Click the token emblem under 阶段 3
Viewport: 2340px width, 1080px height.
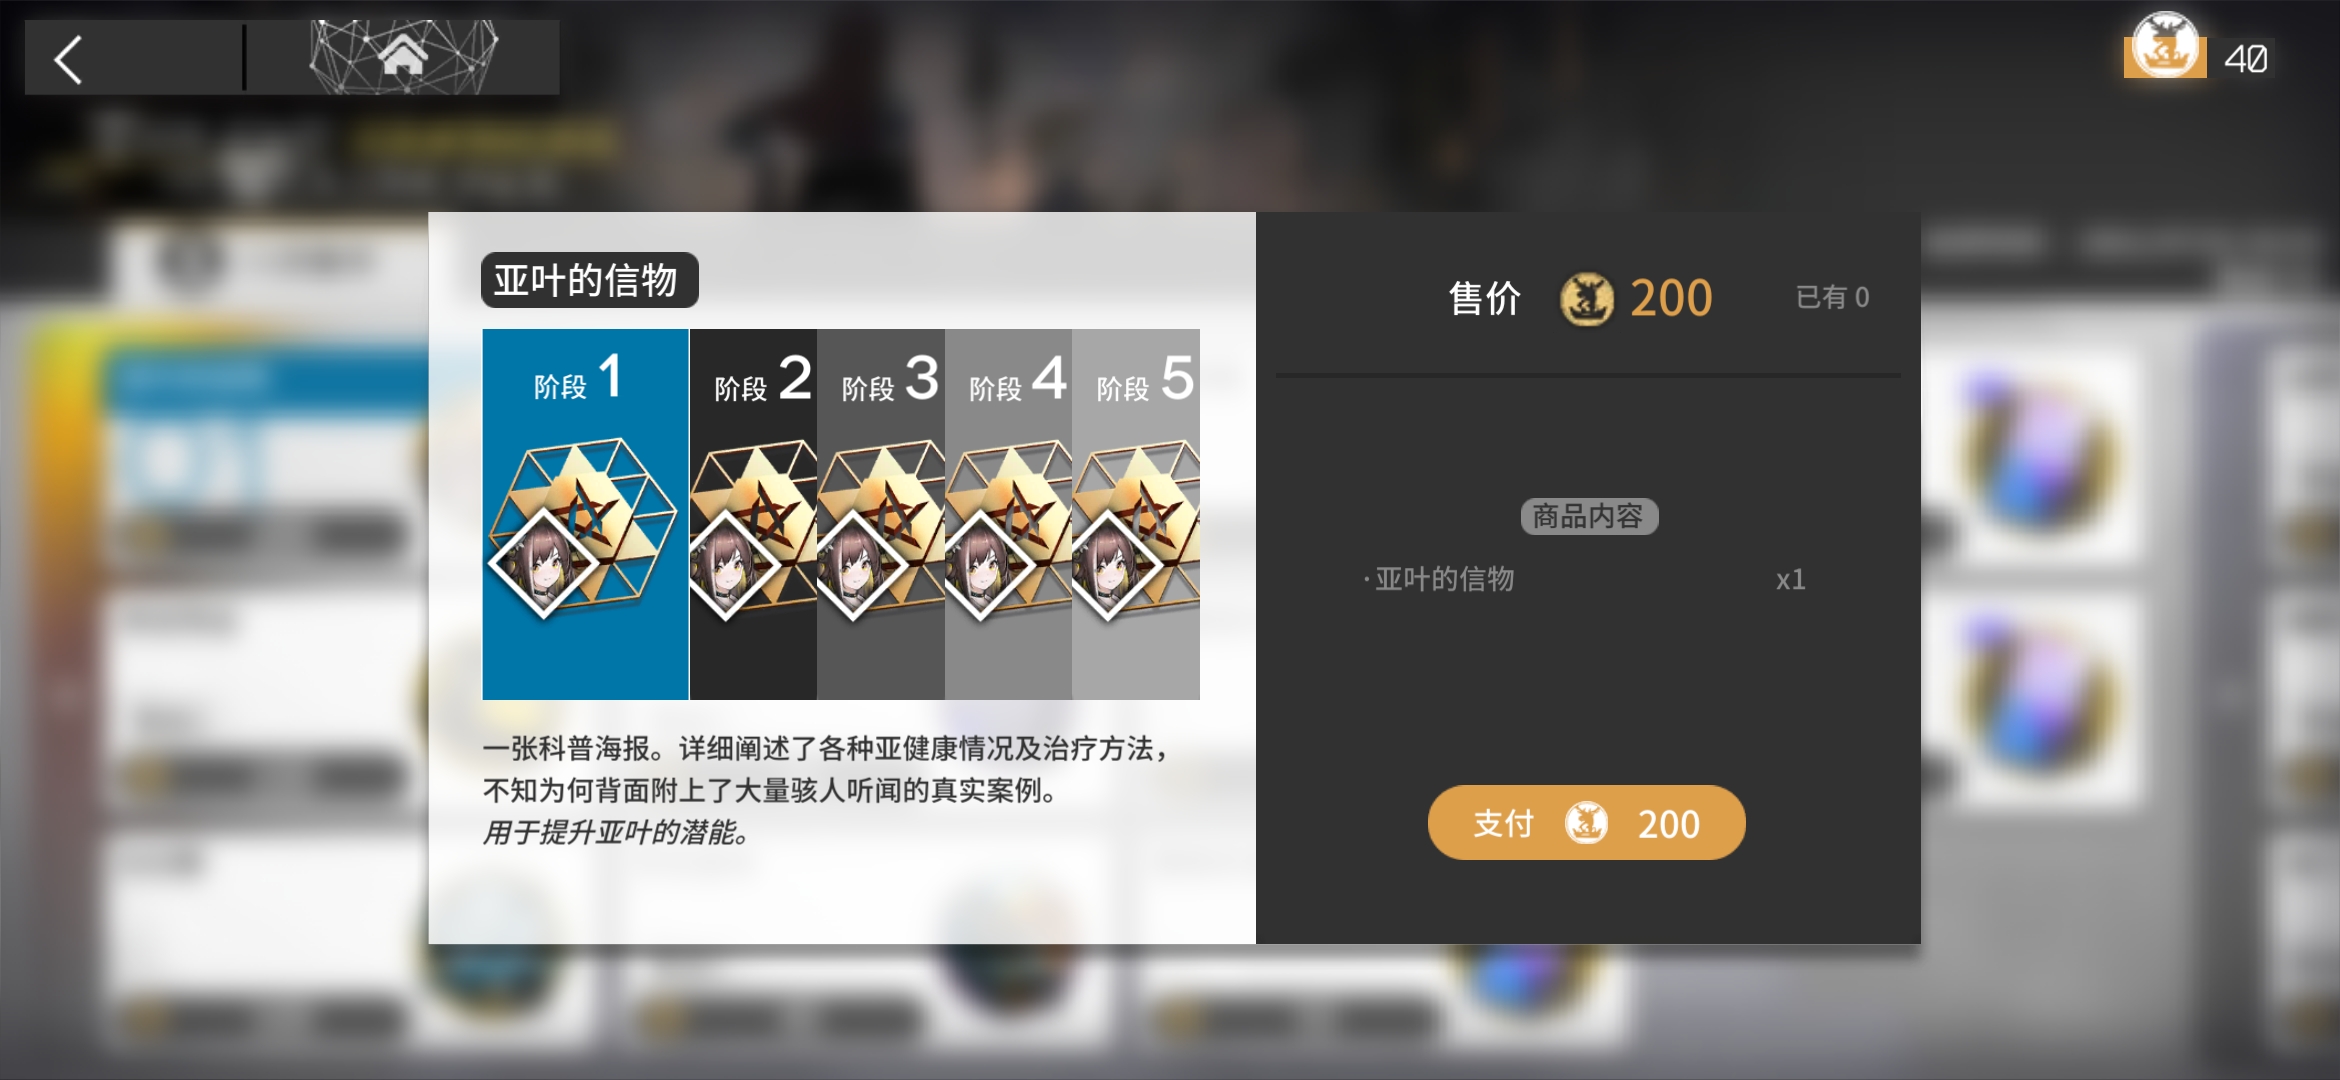coord(881,529)
